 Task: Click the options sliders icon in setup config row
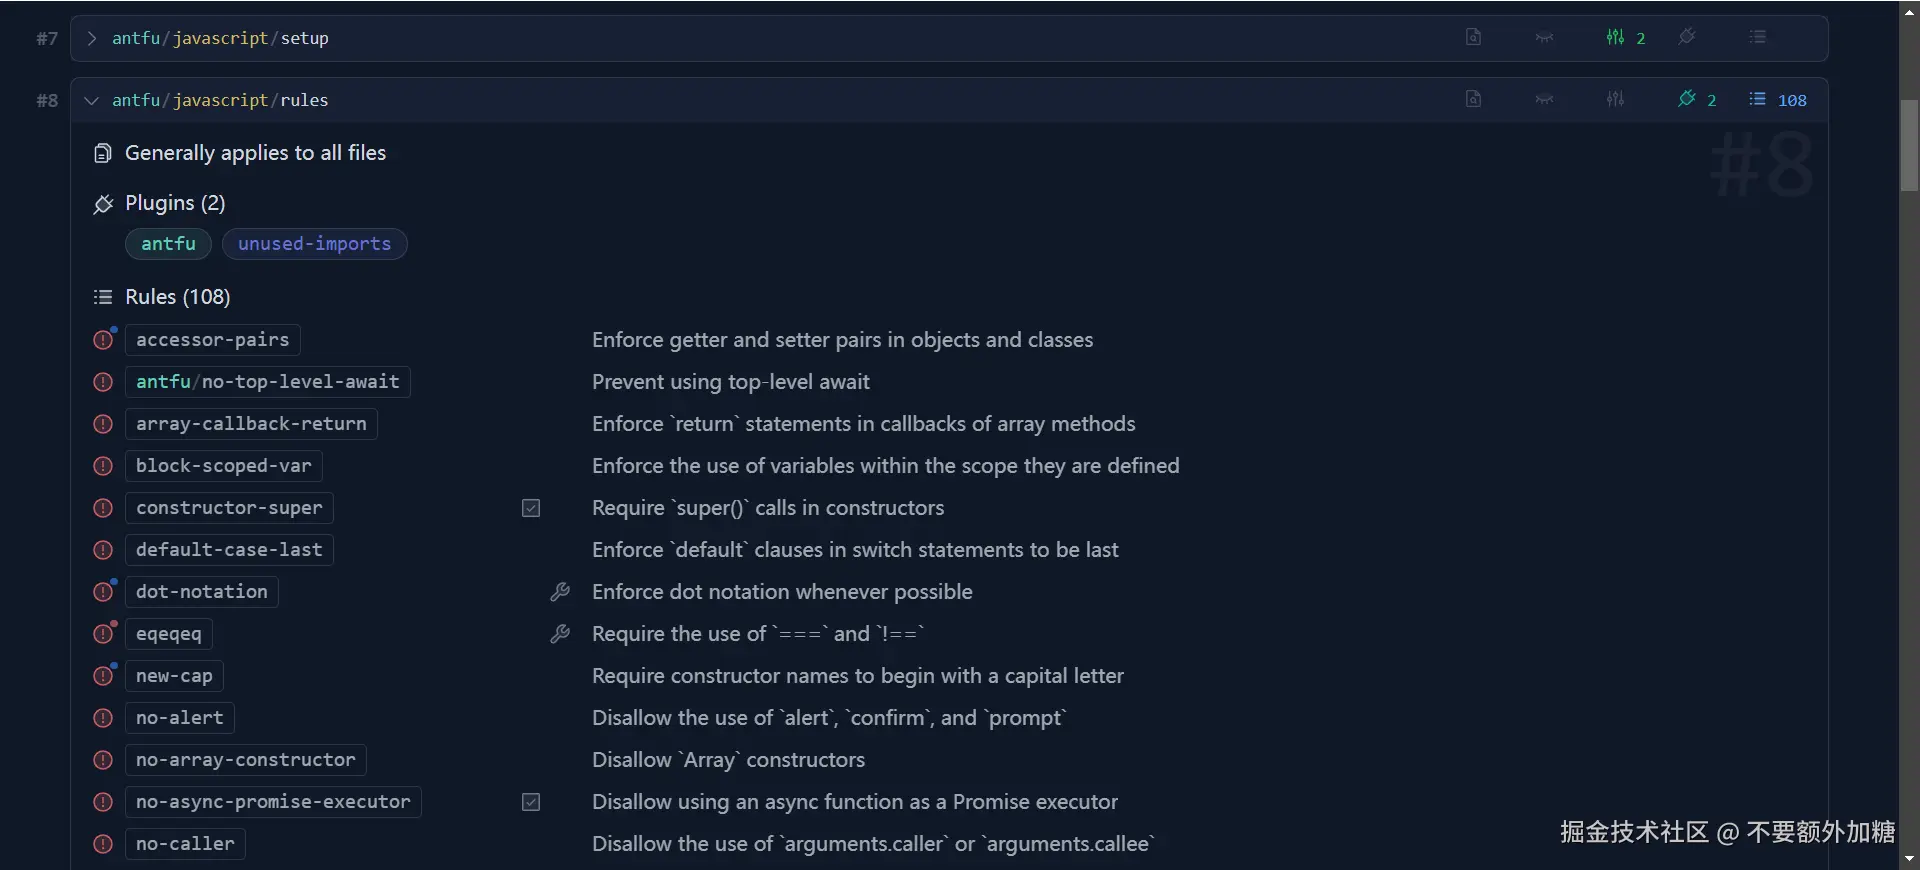click(x=1615, y=38)
